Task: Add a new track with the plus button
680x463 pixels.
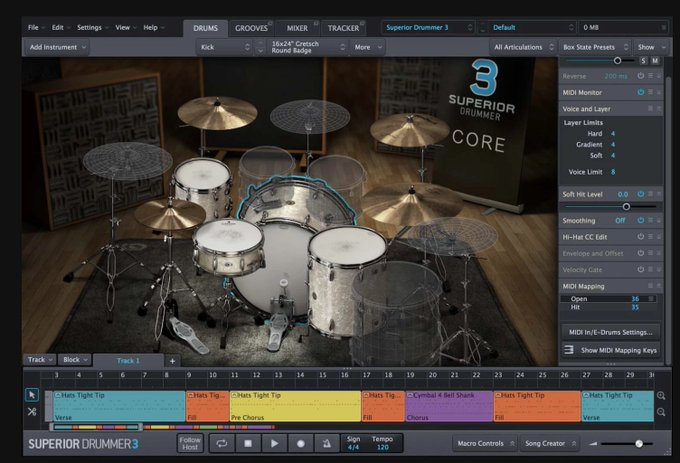Action: tap(172, 361)
